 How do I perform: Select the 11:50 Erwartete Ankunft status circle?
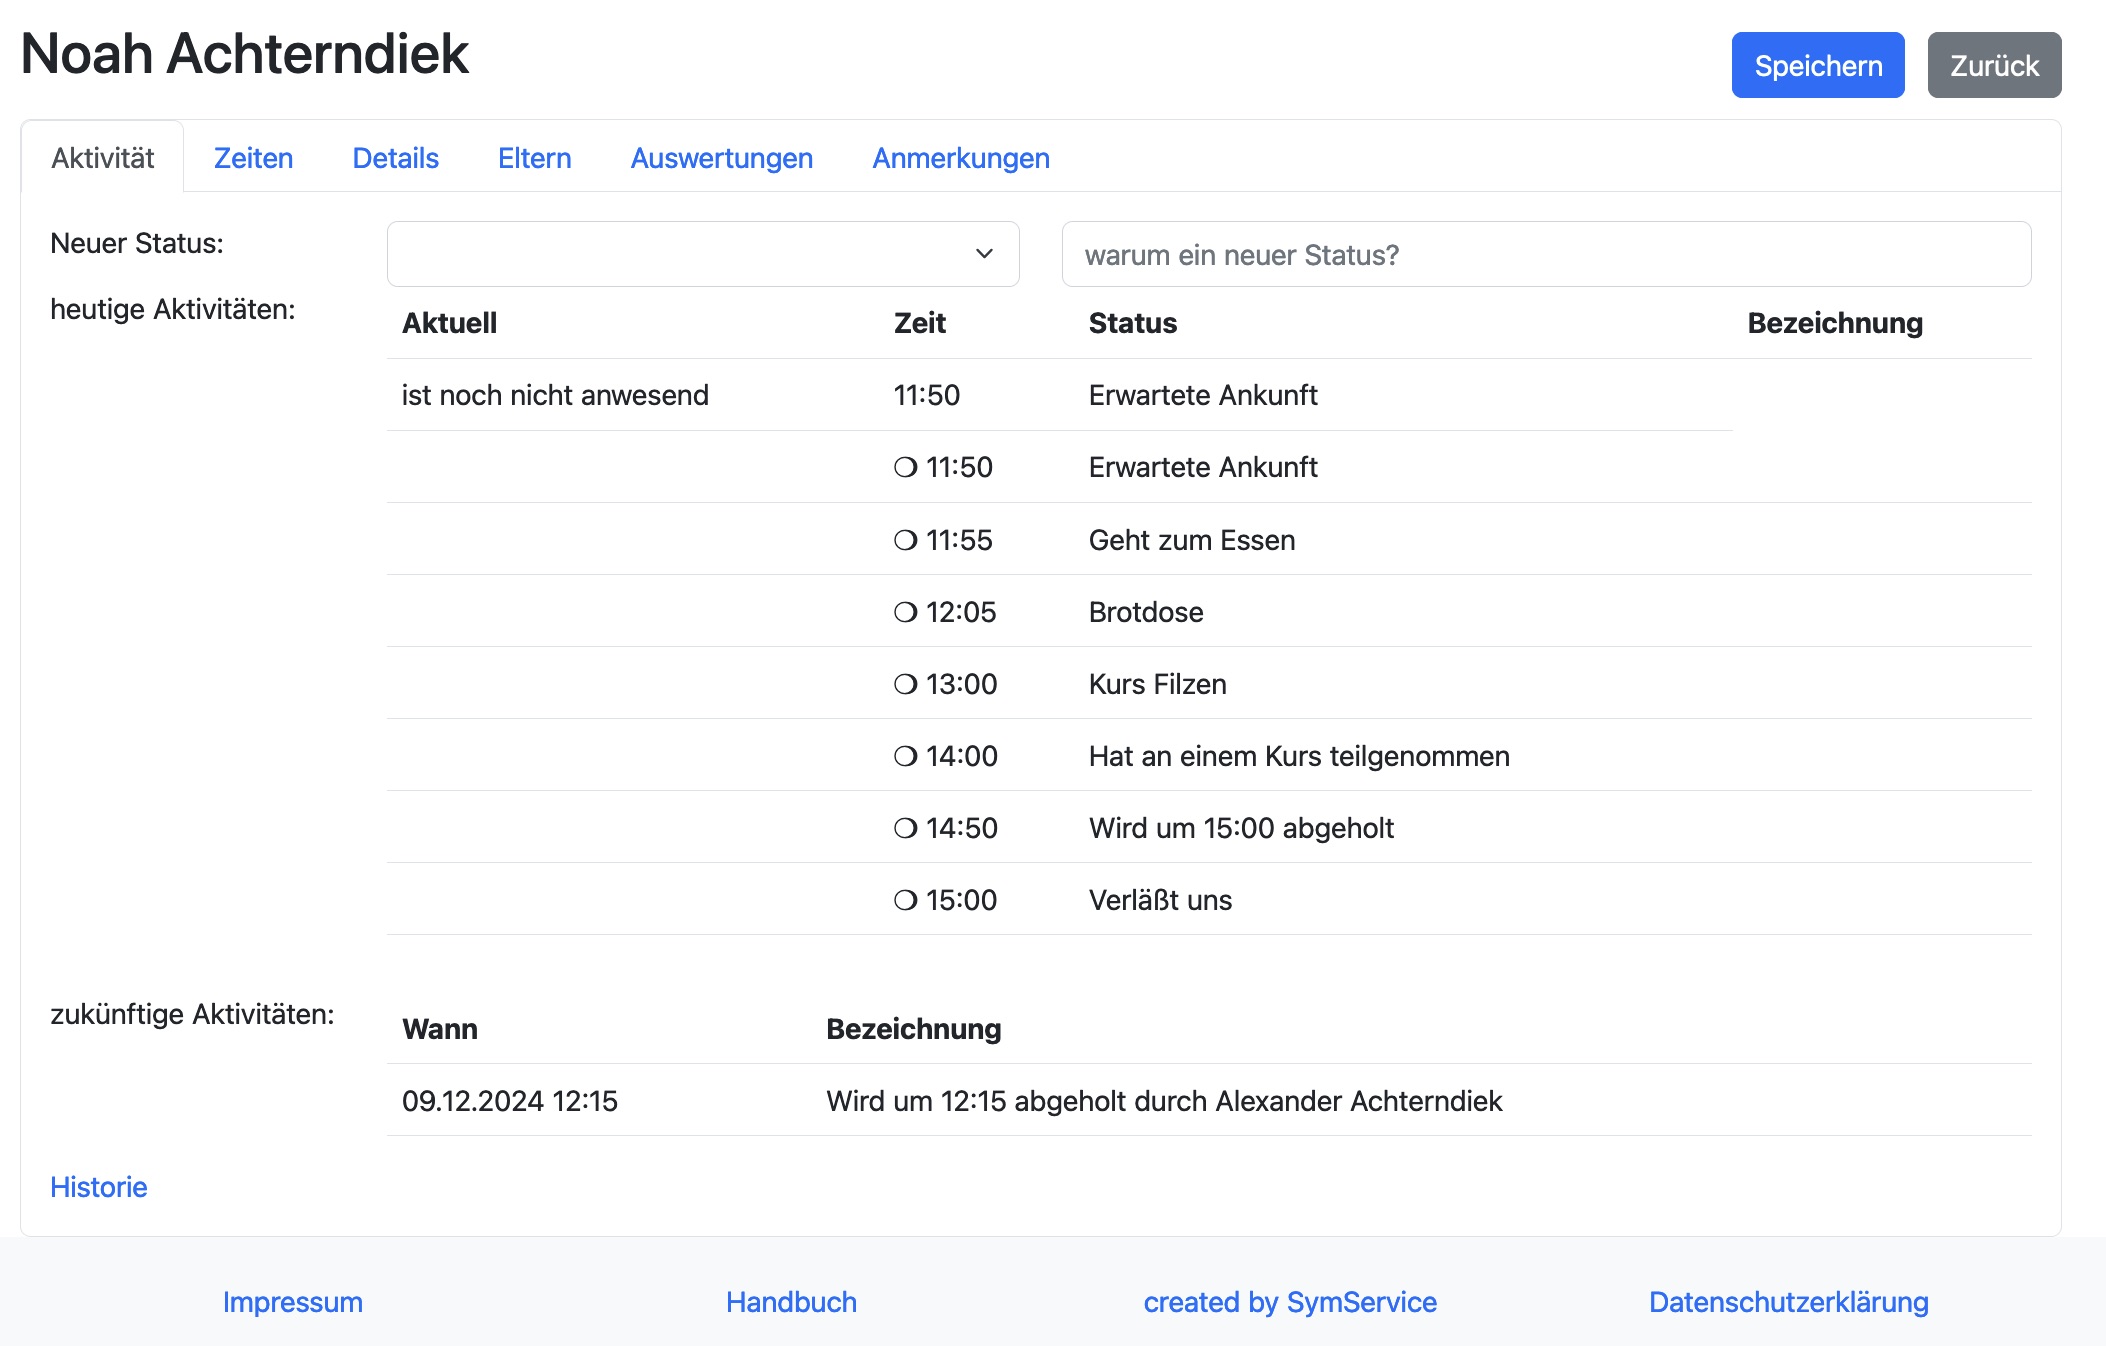pos(906,467)
